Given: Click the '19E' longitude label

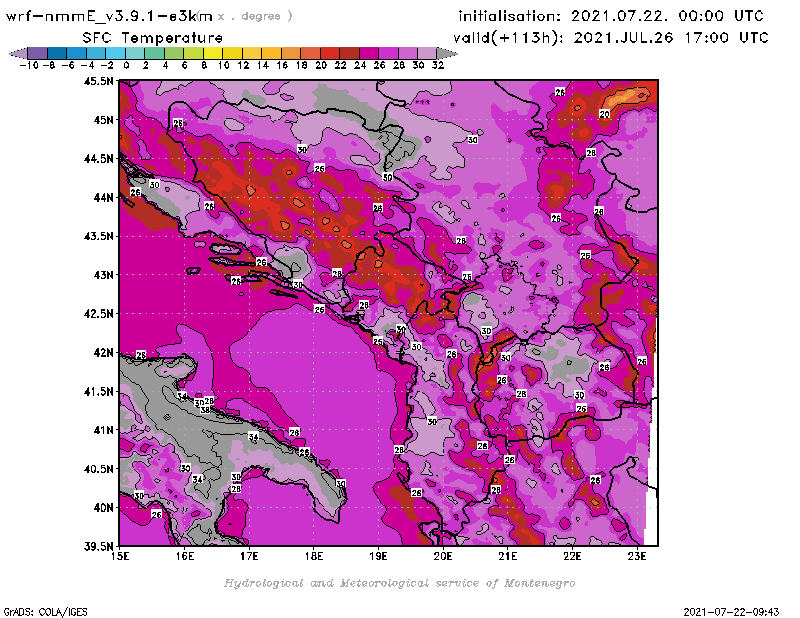Looking at the screenshot, I should [x=379, y=556].
